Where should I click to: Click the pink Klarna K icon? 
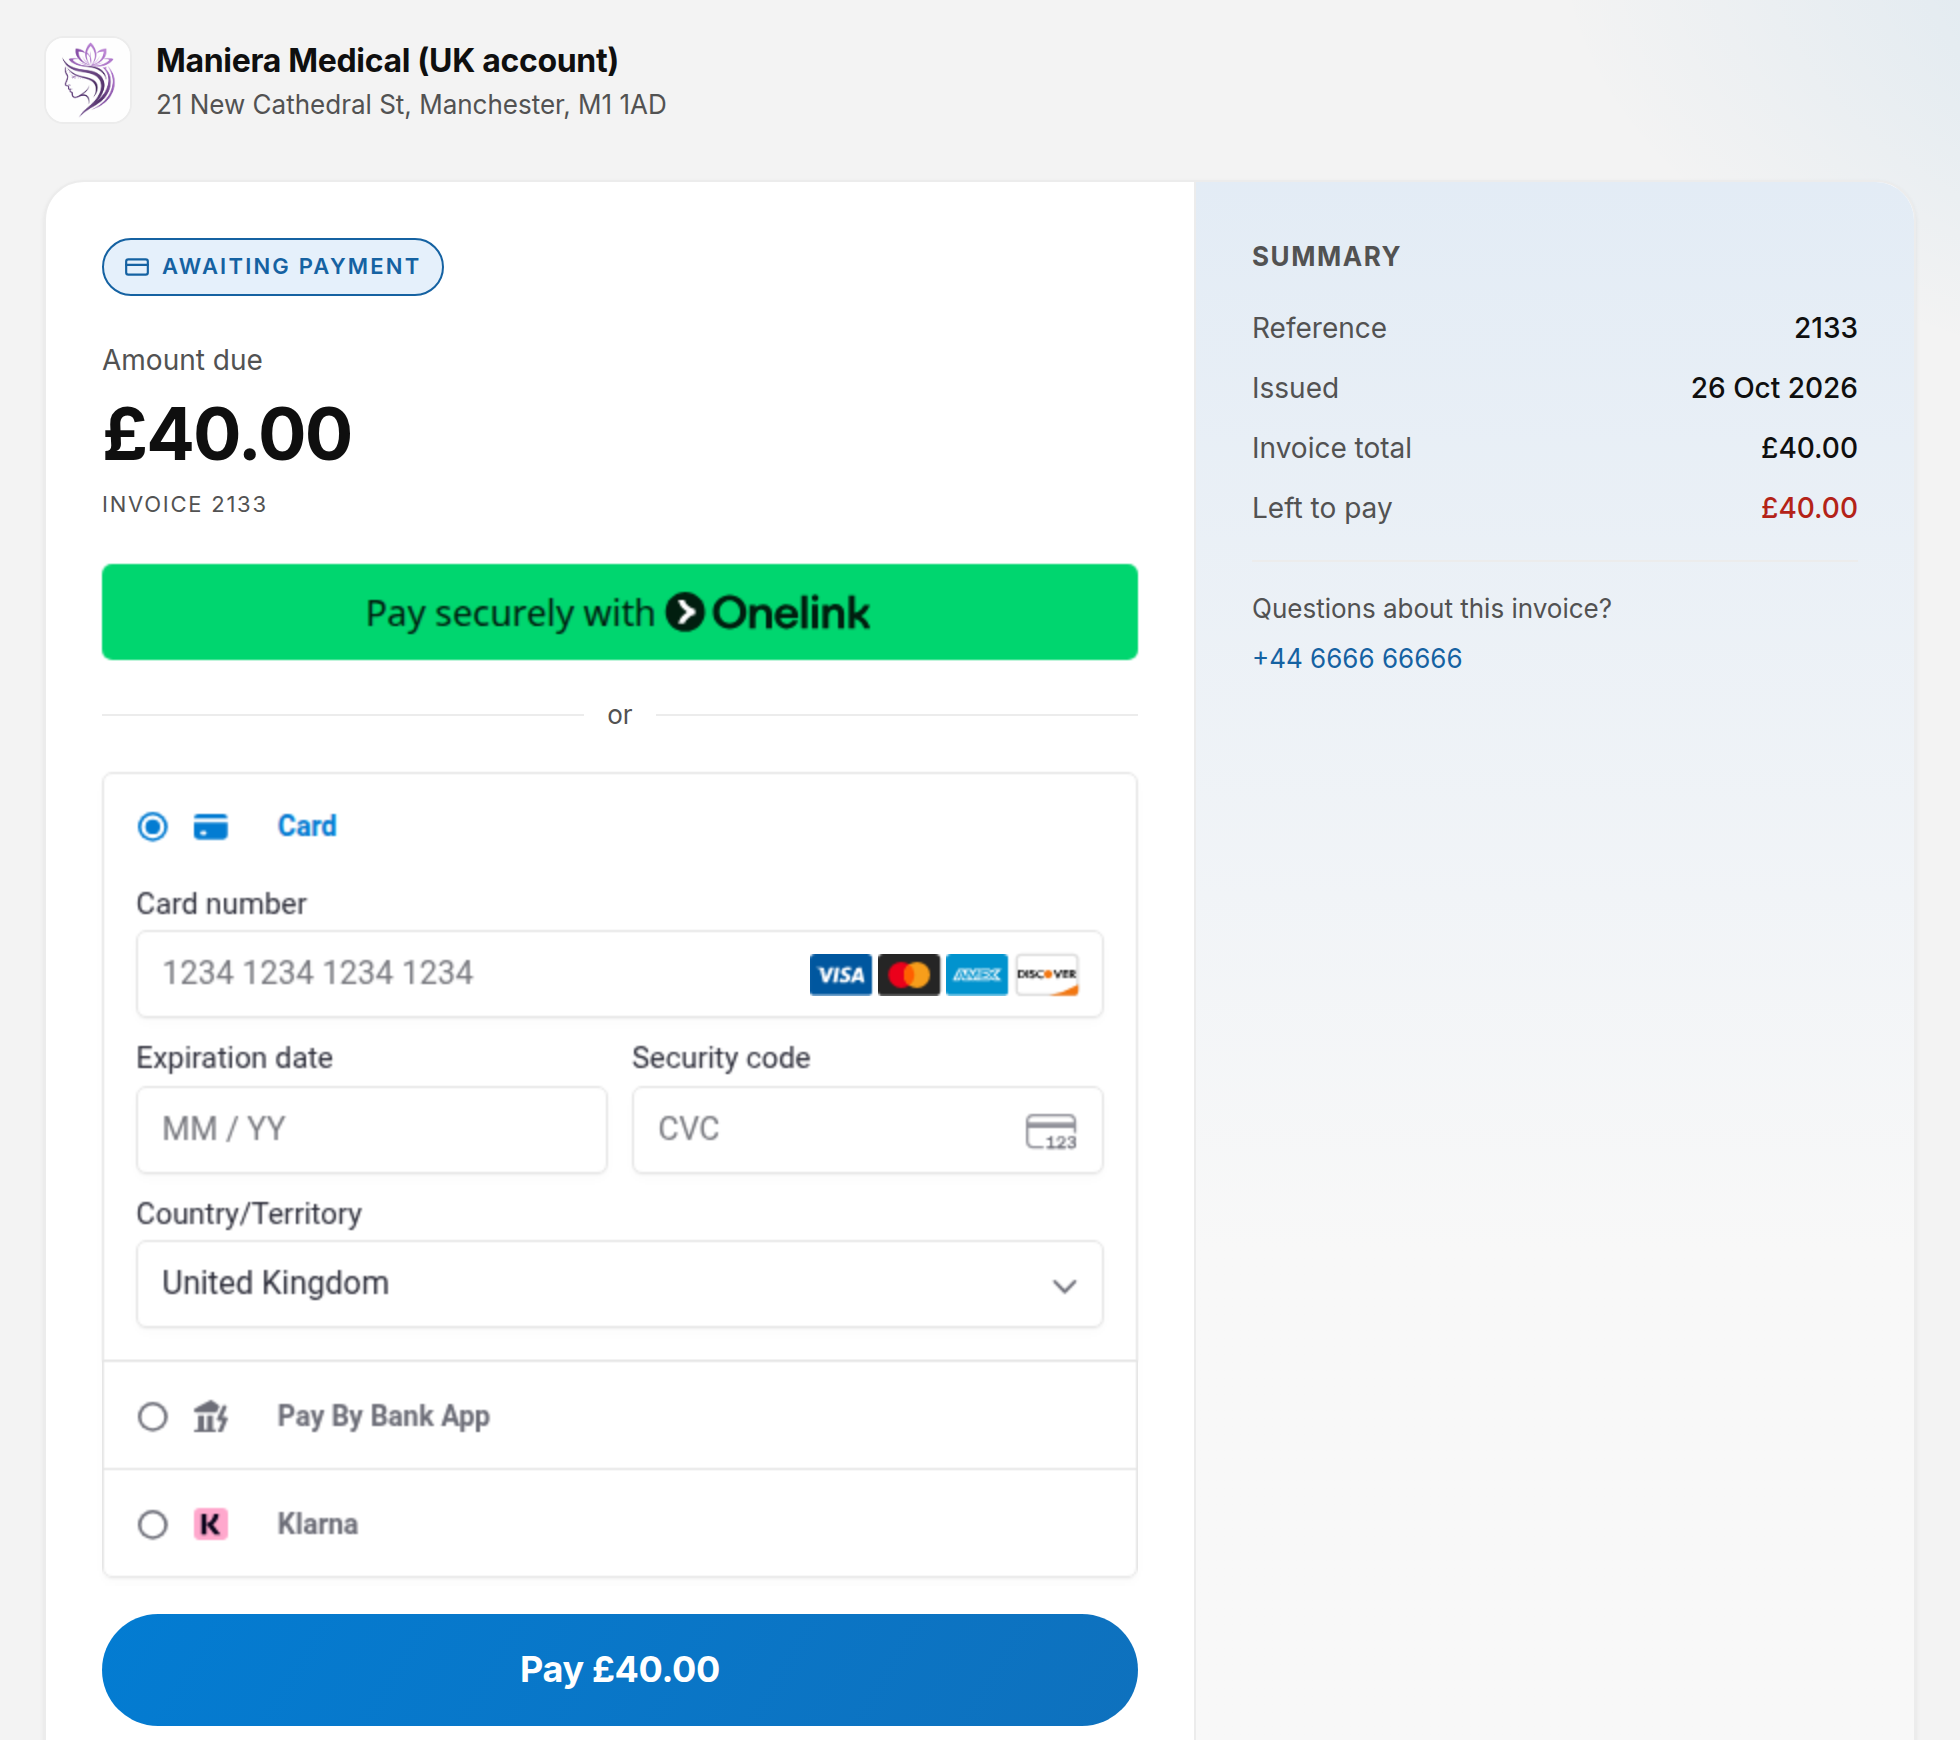(211, 1524)
